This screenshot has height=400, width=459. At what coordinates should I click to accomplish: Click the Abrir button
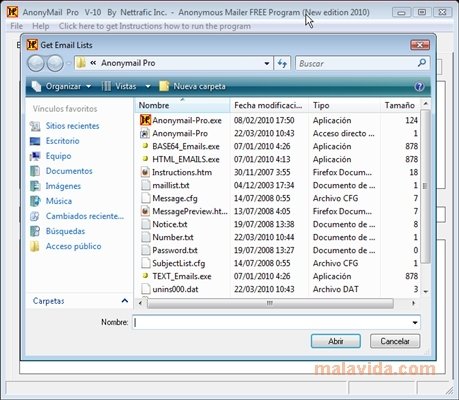click(x=336, y=341)
